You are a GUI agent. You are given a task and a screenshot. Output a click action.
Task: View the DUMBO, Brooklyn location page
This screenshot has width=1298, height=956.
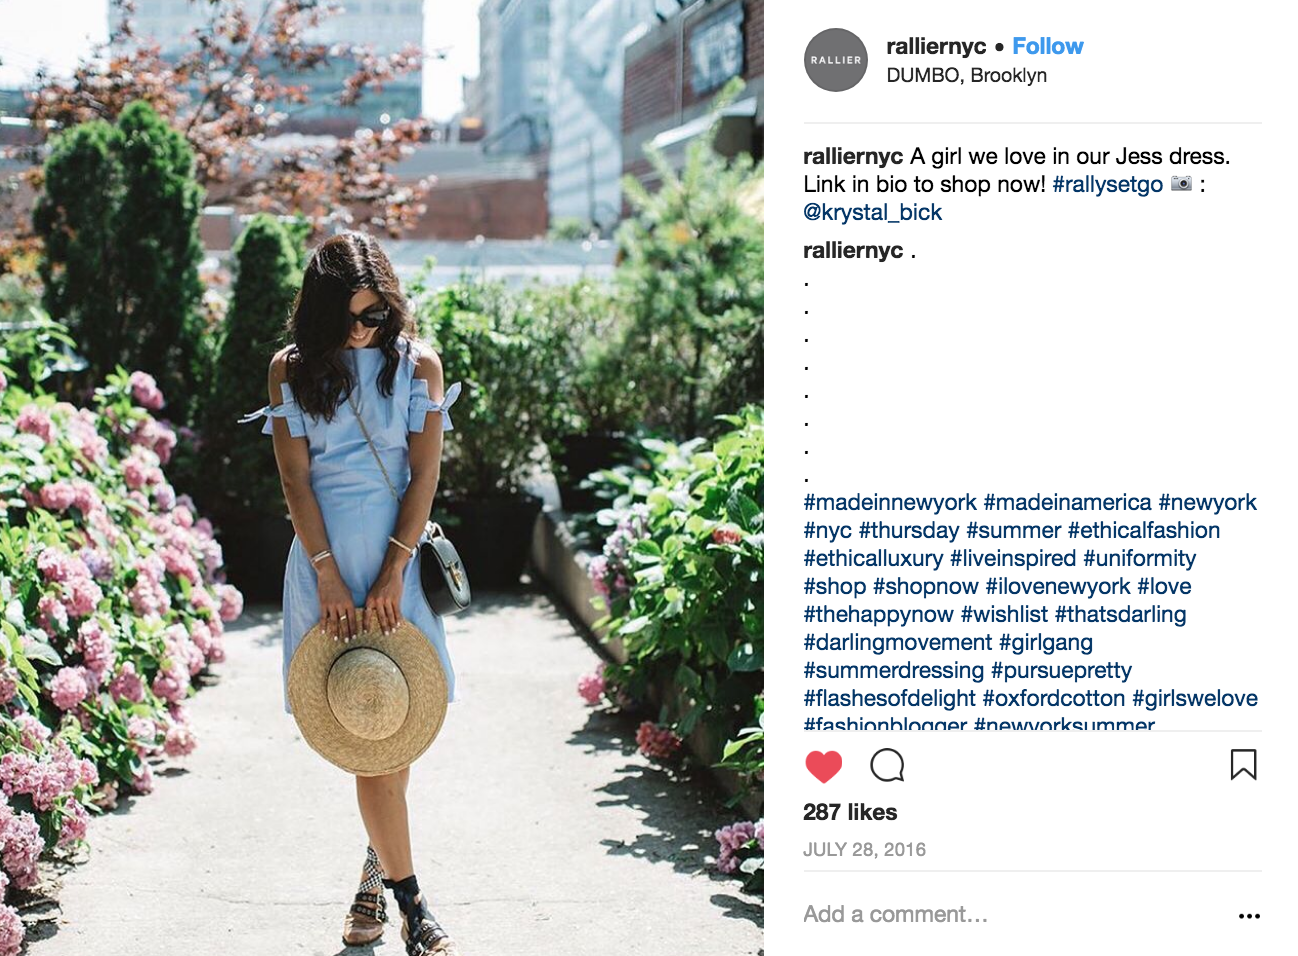tap(966, 75)
